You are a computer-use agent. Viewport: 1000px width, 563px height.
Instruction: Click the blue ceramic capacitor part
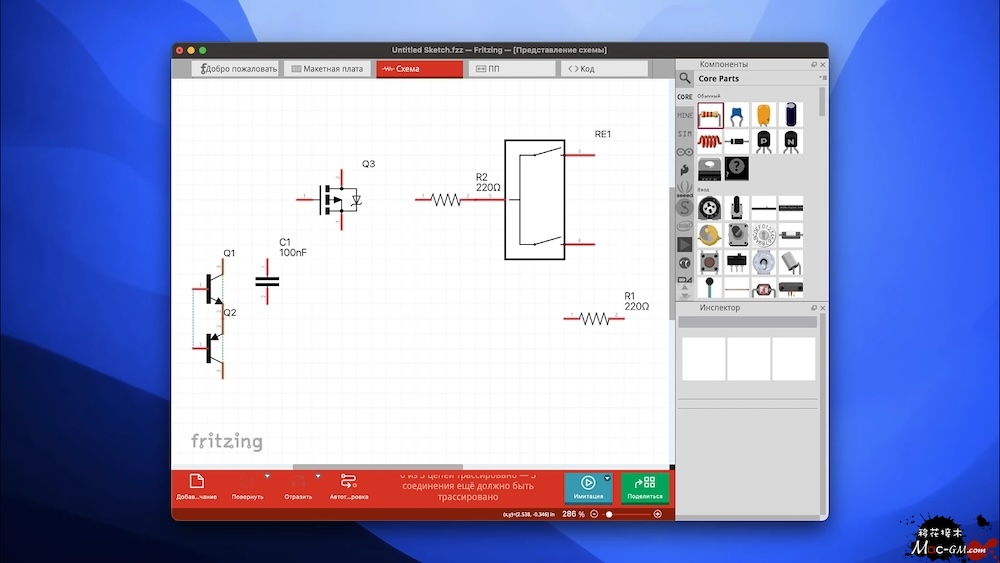pos(737,115)
